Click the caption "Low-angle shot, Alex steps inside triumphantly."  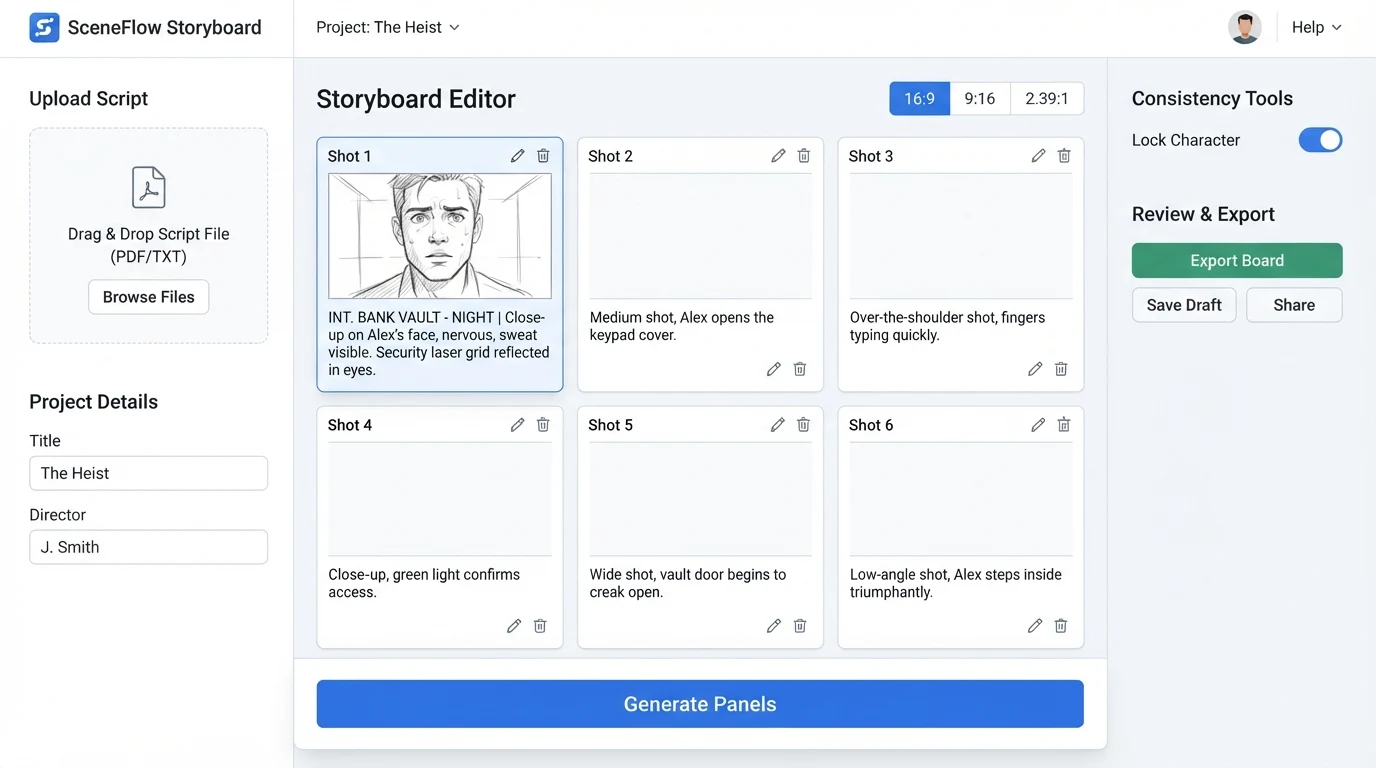click(956, 583)
